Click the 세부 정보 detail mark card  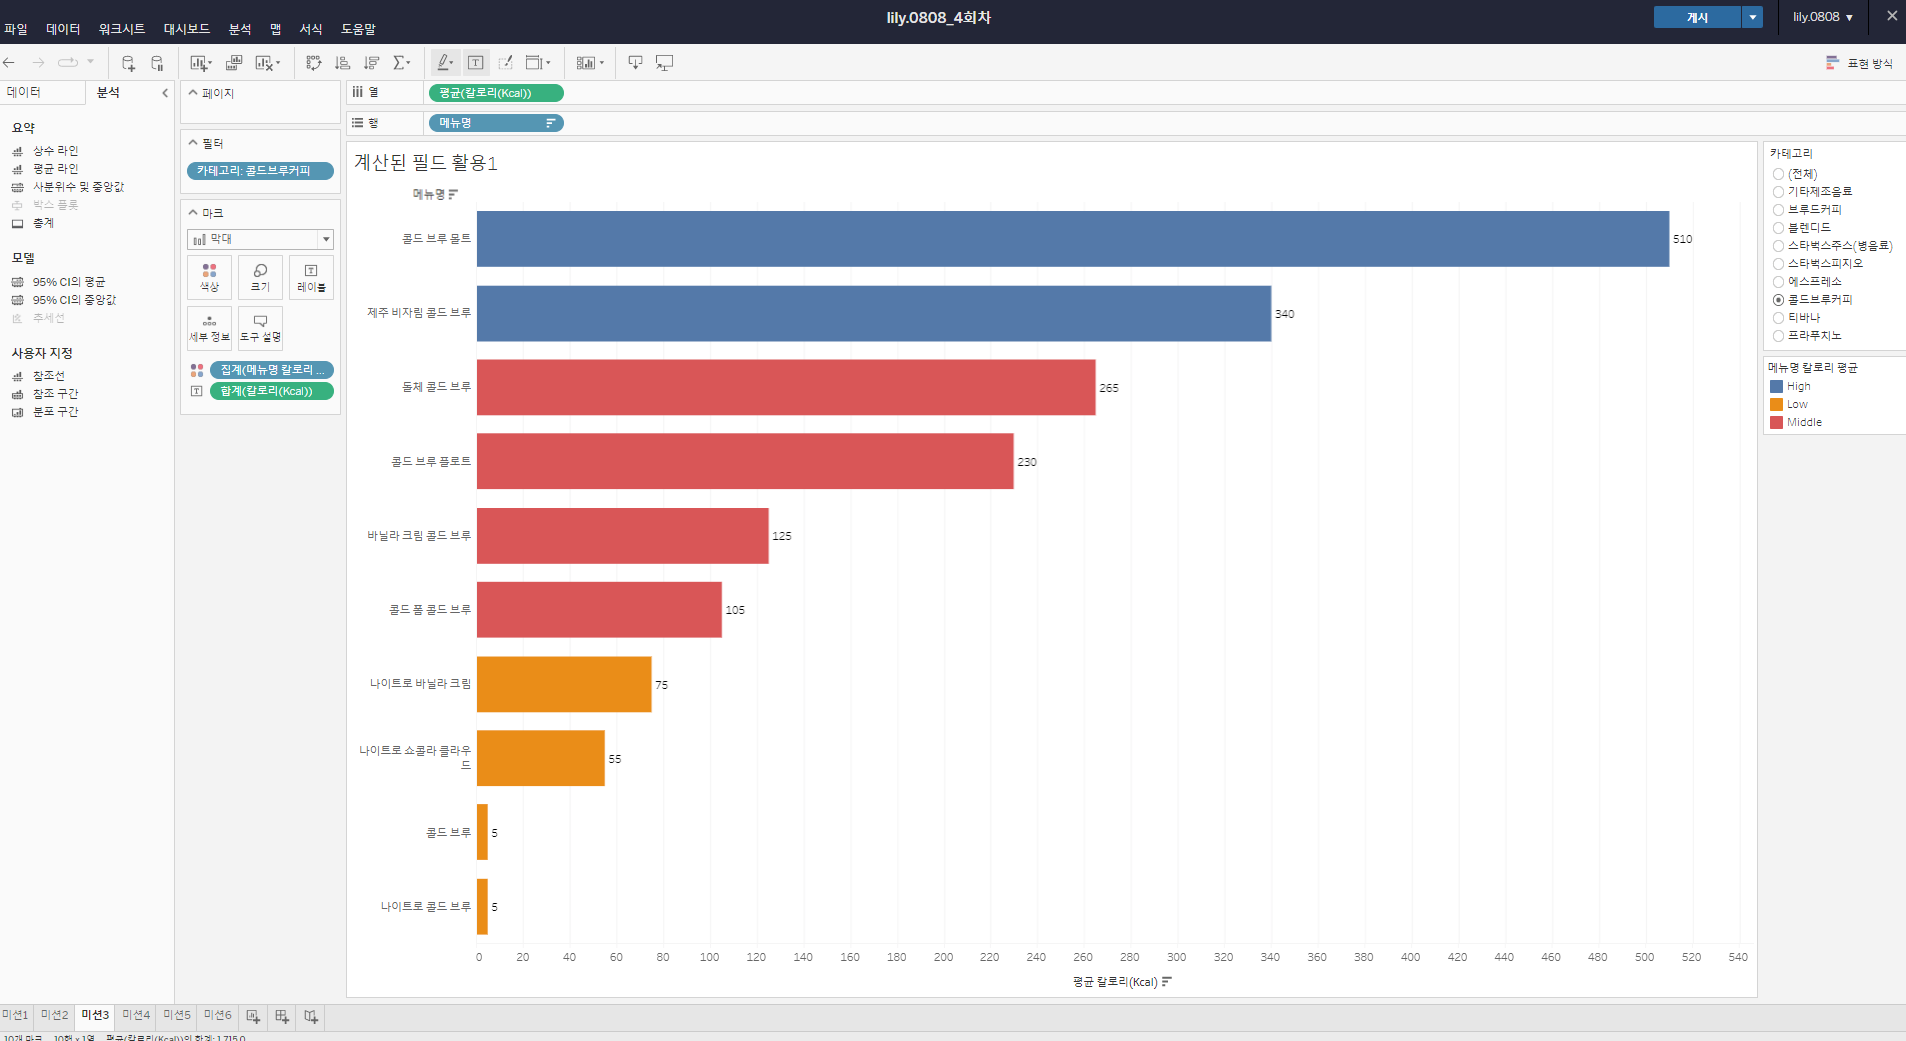pos(209,328)
